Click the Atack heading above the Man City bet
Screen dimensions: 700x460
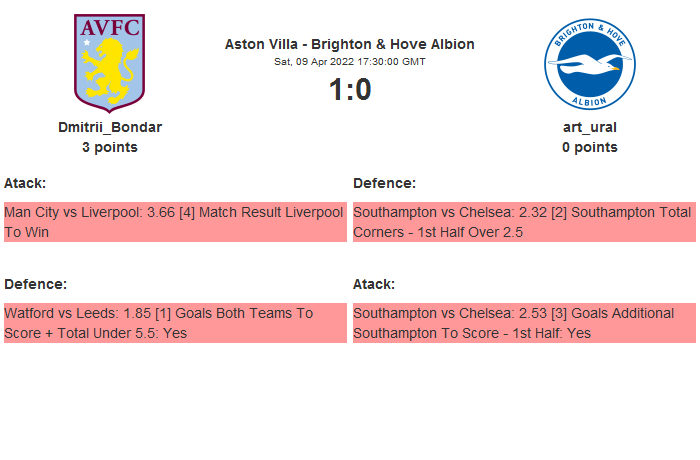[x=25, y=183]
